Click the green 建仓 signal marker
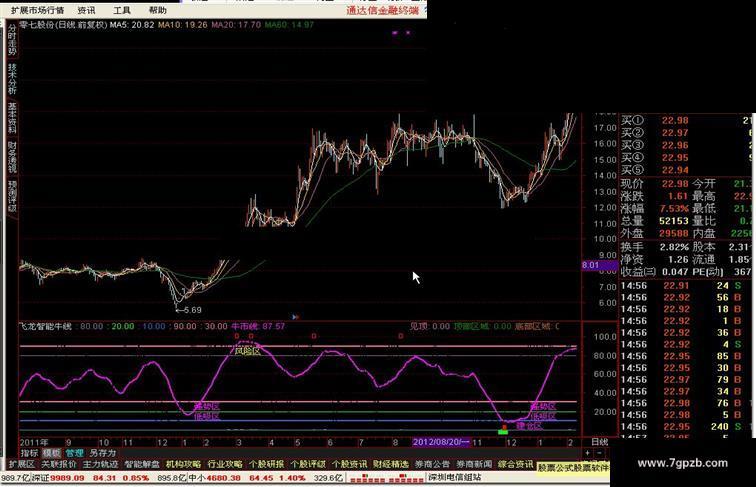This screenshot has width=756, height=487. tap(503, 432)
